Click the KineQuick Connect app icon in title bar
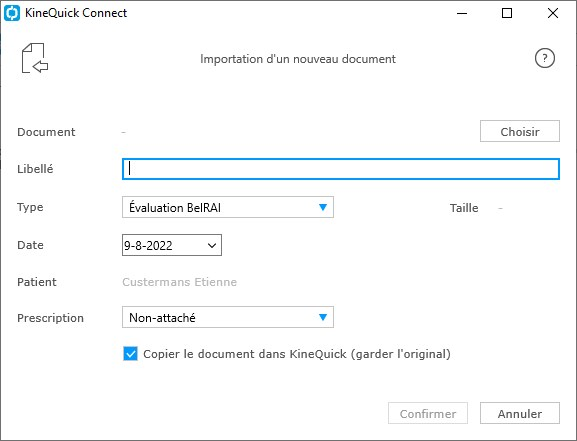Viewport: 577px width, 441px height. pyautogui.click(x=12, y=13)
